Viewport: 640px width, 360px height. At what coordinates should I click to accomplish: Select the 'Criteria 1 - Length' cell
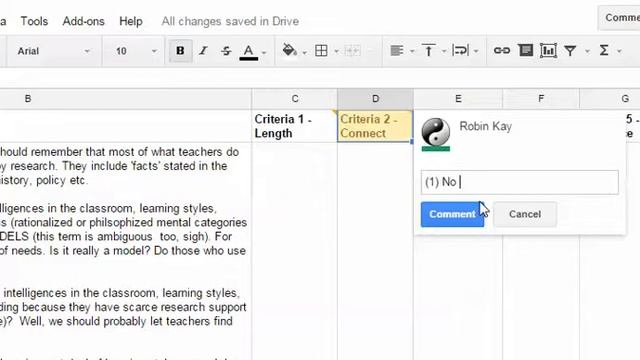tap(295, 126)
